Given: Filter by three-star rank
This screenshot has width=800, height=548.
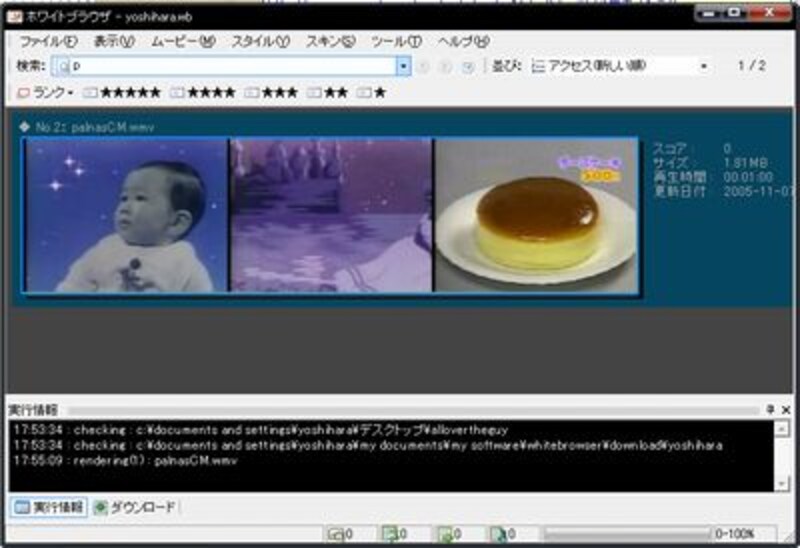Looking at the screenshot, I should [x=271, y=93].
